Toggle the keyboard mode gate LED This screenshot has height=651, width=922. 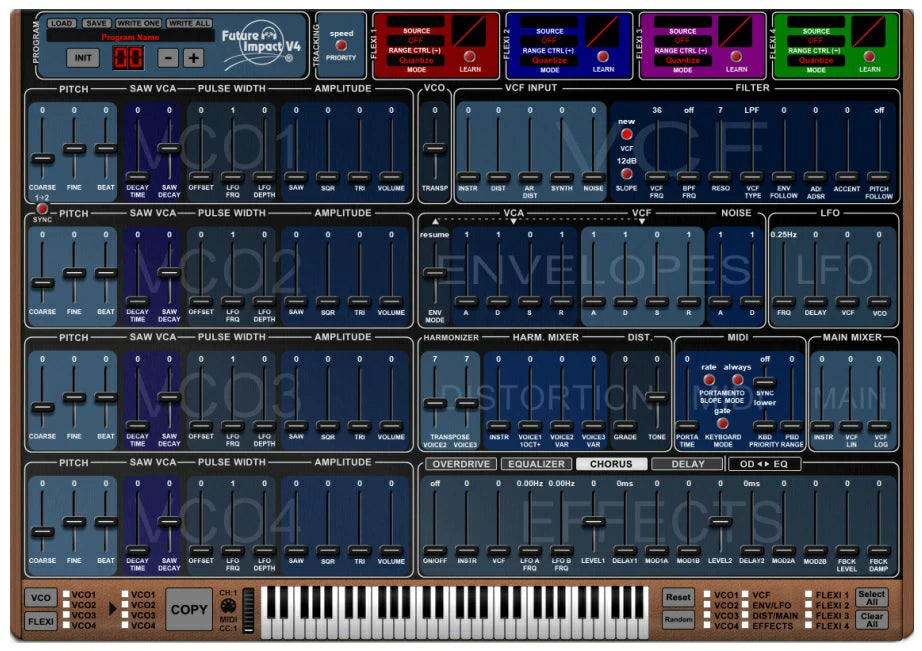click(x=723, y=423)
